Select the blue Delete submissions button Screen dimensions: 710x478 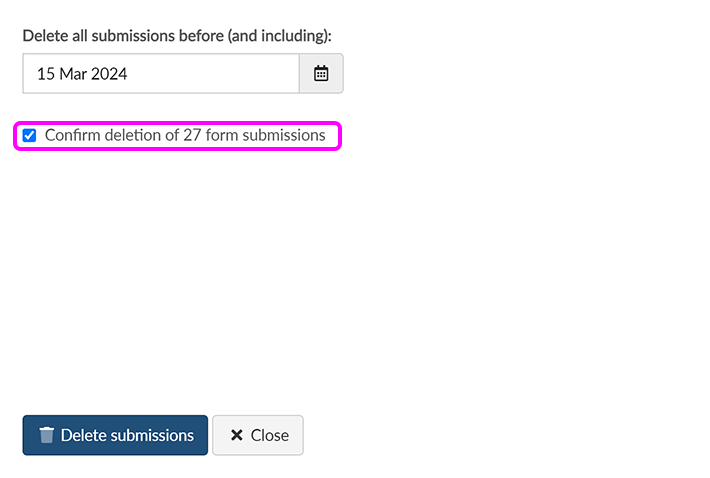(x=115, y=435)
